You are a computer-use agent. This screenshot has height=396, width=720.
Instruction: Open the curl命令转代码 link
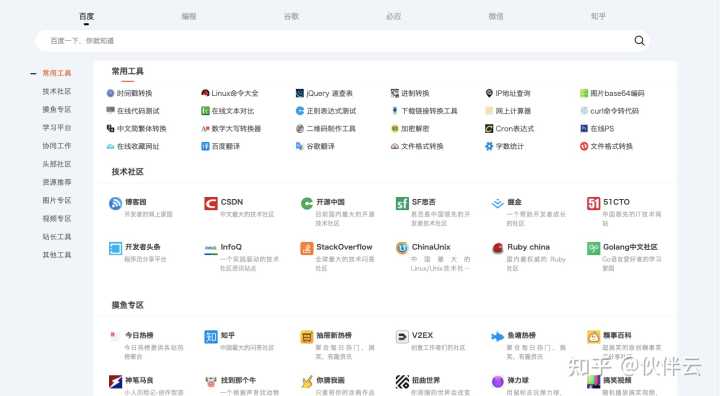point(609,111)
